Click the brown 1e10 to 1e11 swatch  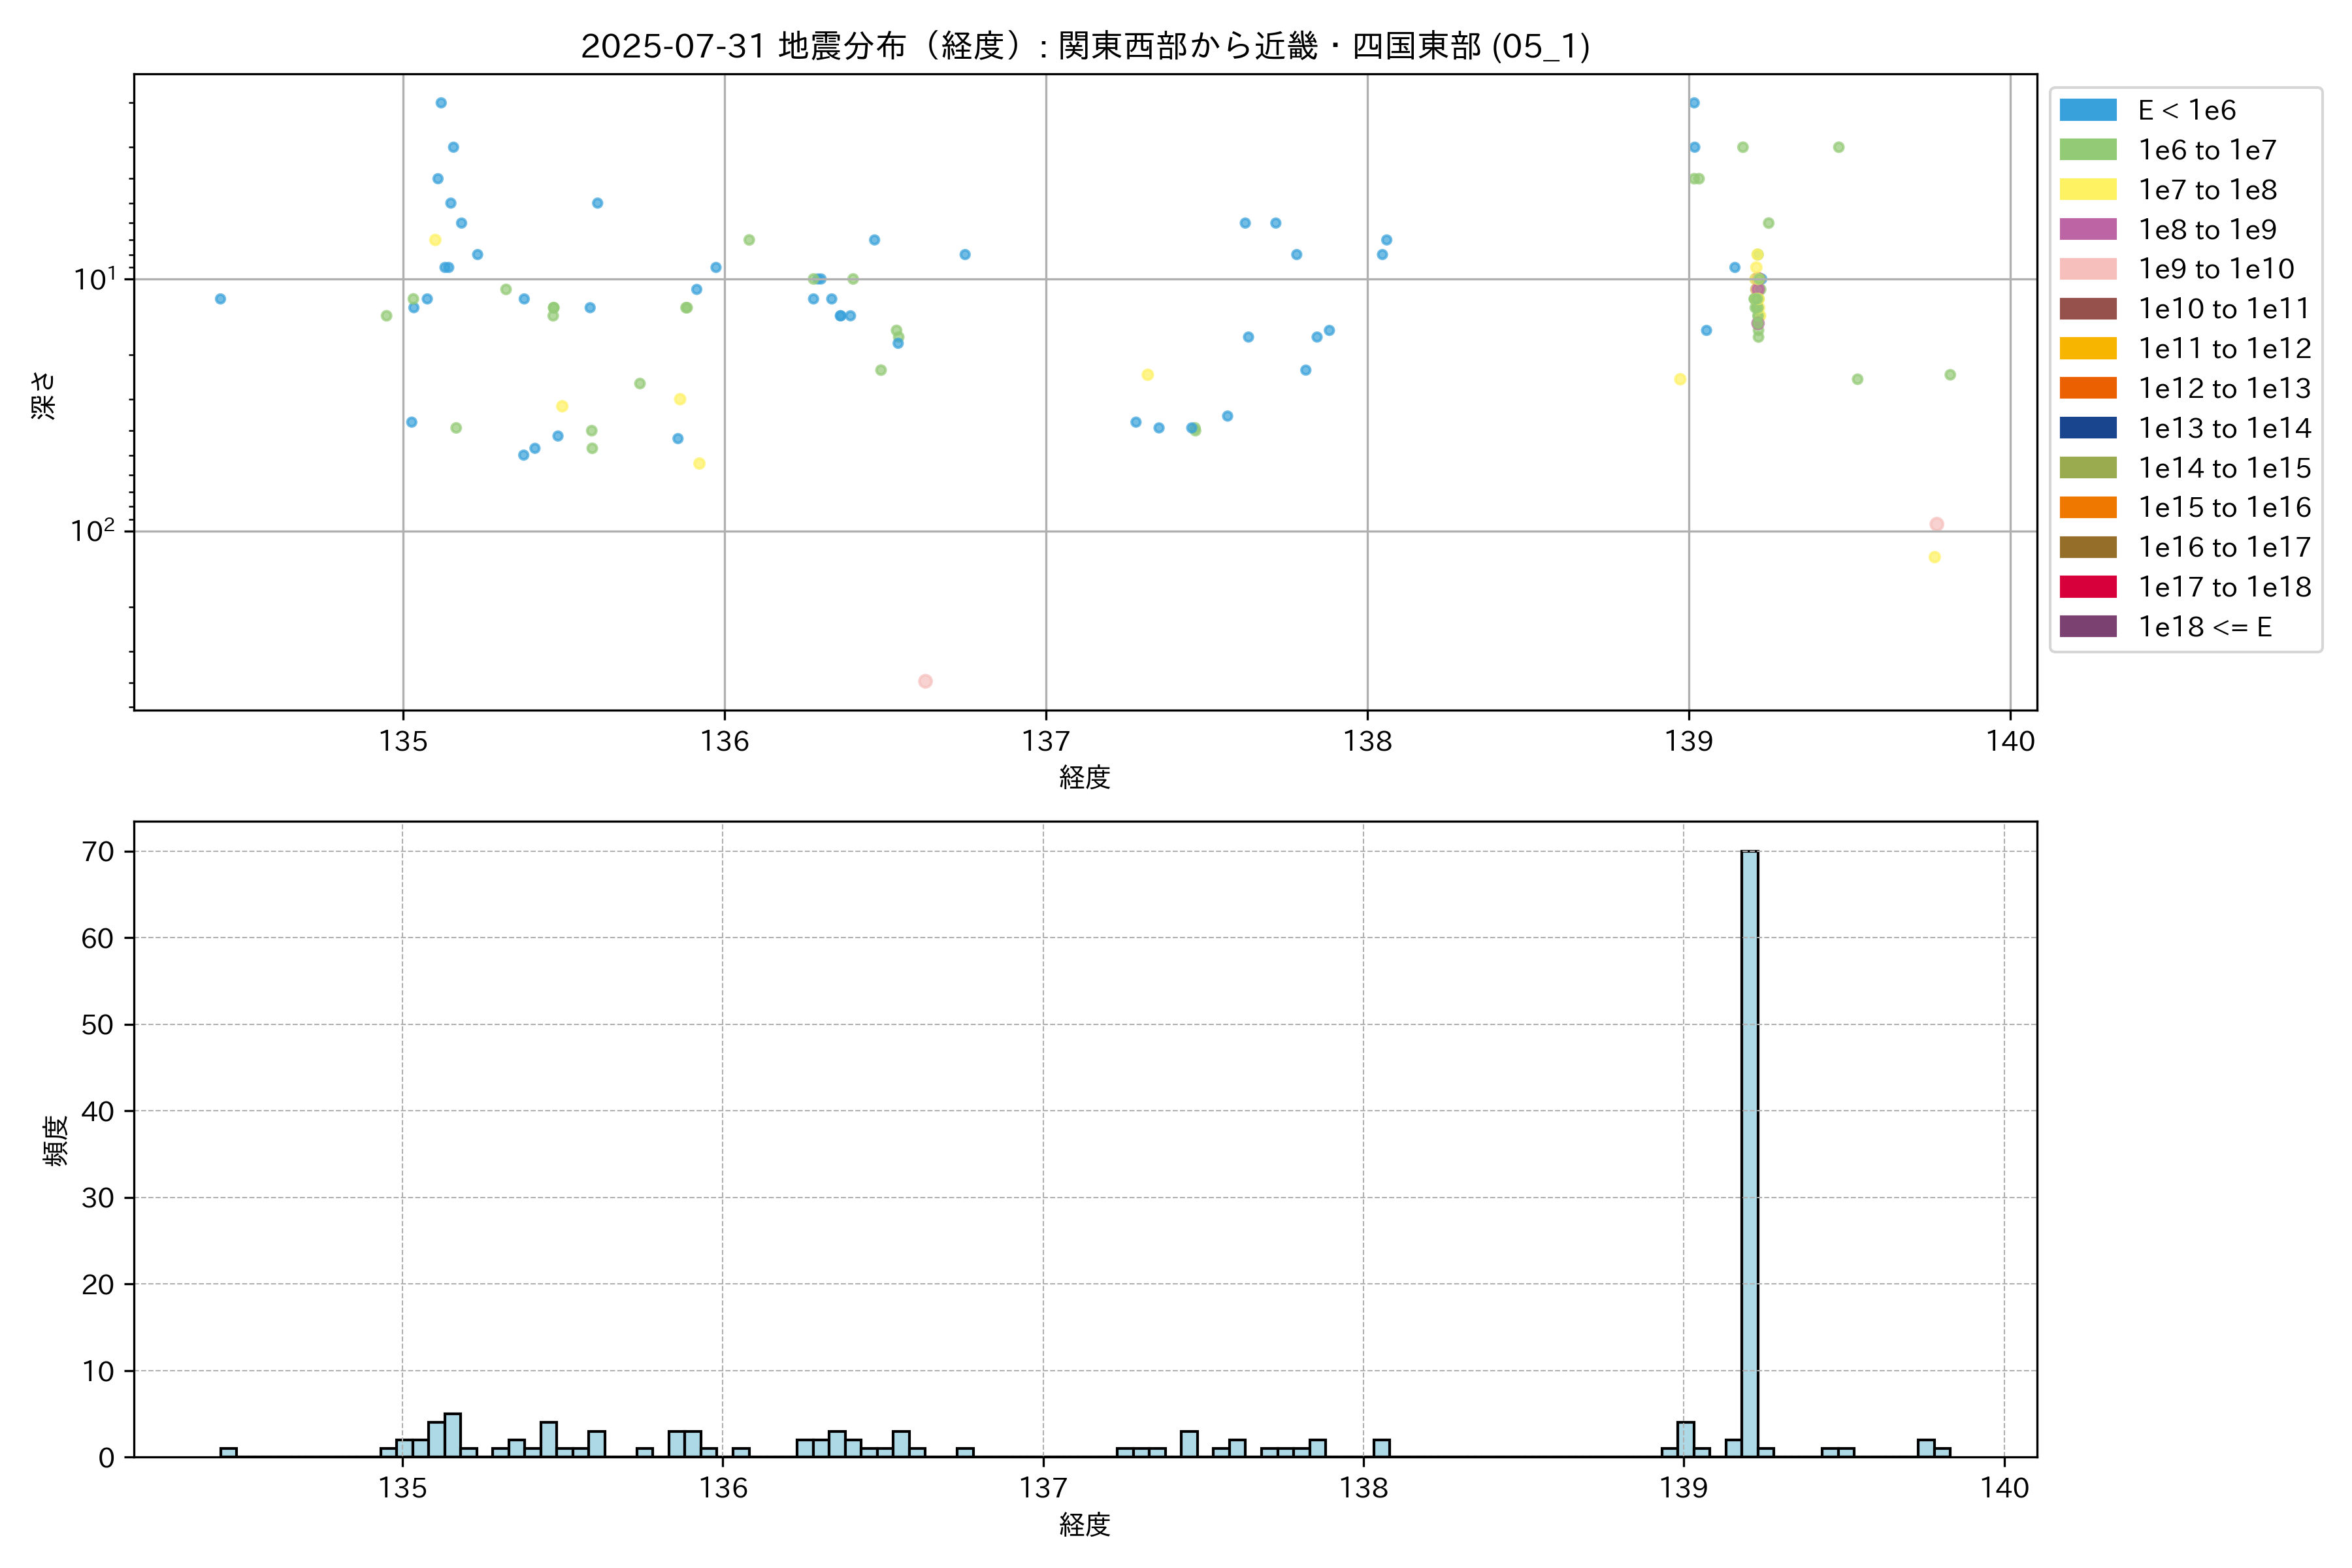pyautogui.click(x=2087, y=309)
